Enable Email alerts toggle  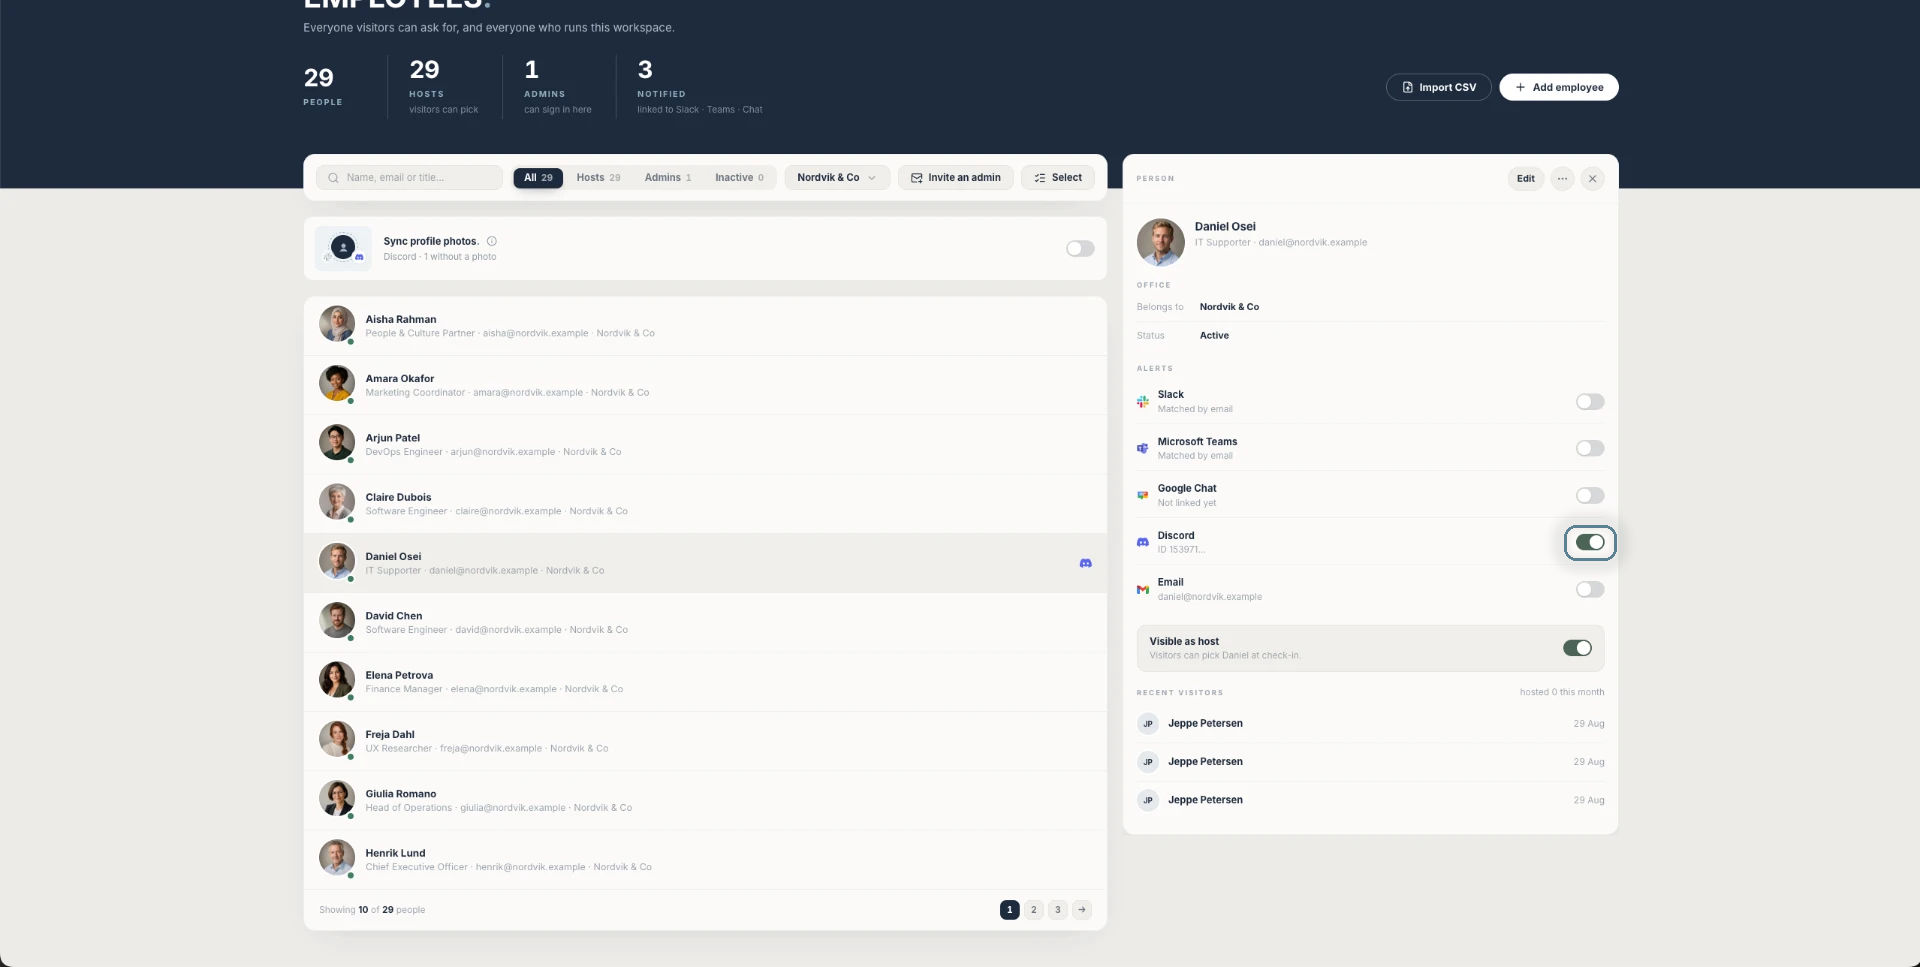1590,589
